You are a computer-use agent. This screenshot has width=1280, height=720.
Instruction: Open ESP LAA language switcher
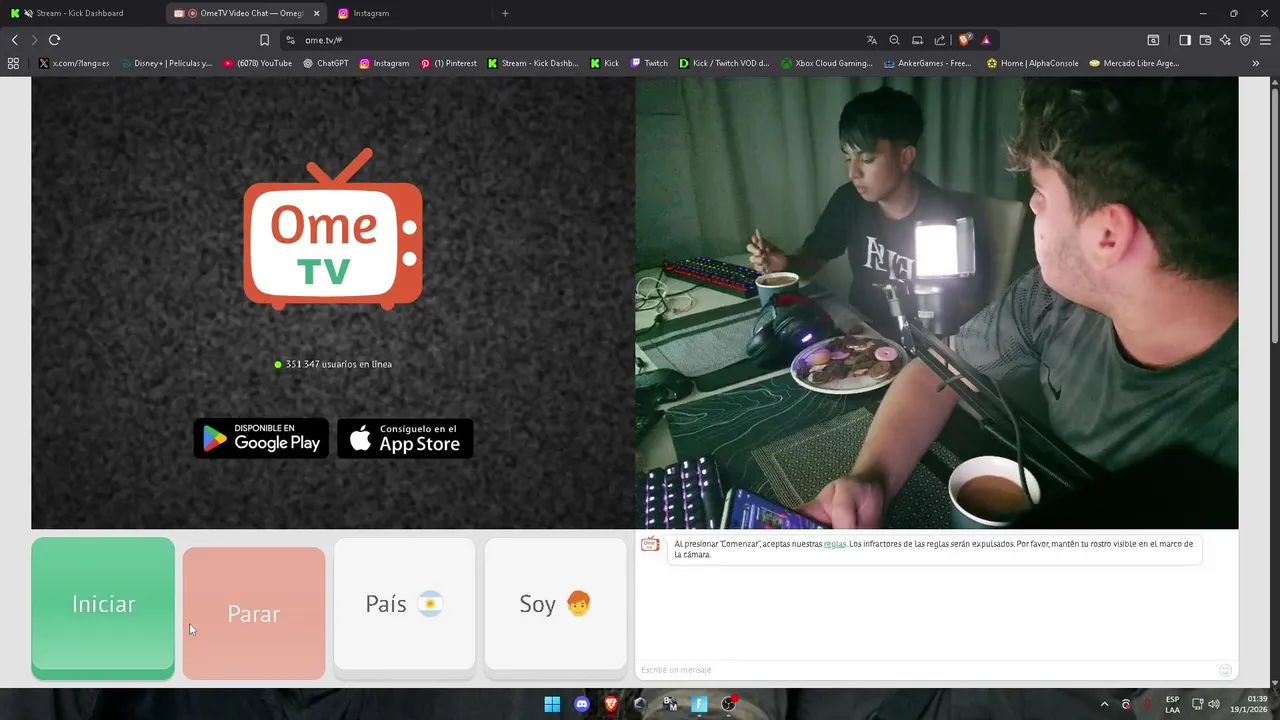point(1172,704)
